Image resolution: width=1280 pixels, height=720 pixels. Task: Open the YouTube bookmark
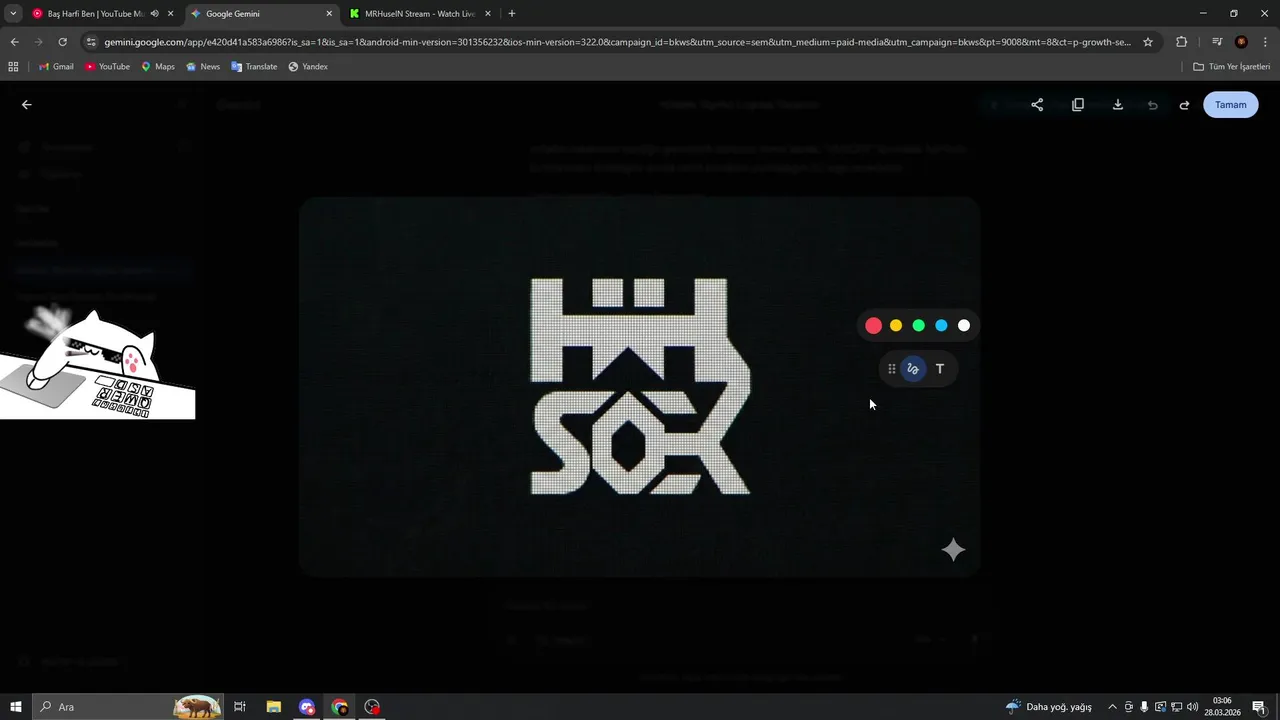pyautogui.click(x=107, y=67)
